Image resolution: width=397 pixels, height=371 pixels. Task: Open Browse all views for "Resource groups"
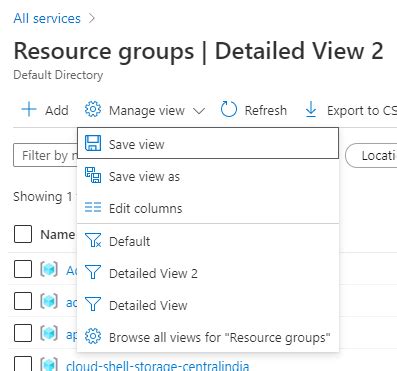tap(208, 337)
